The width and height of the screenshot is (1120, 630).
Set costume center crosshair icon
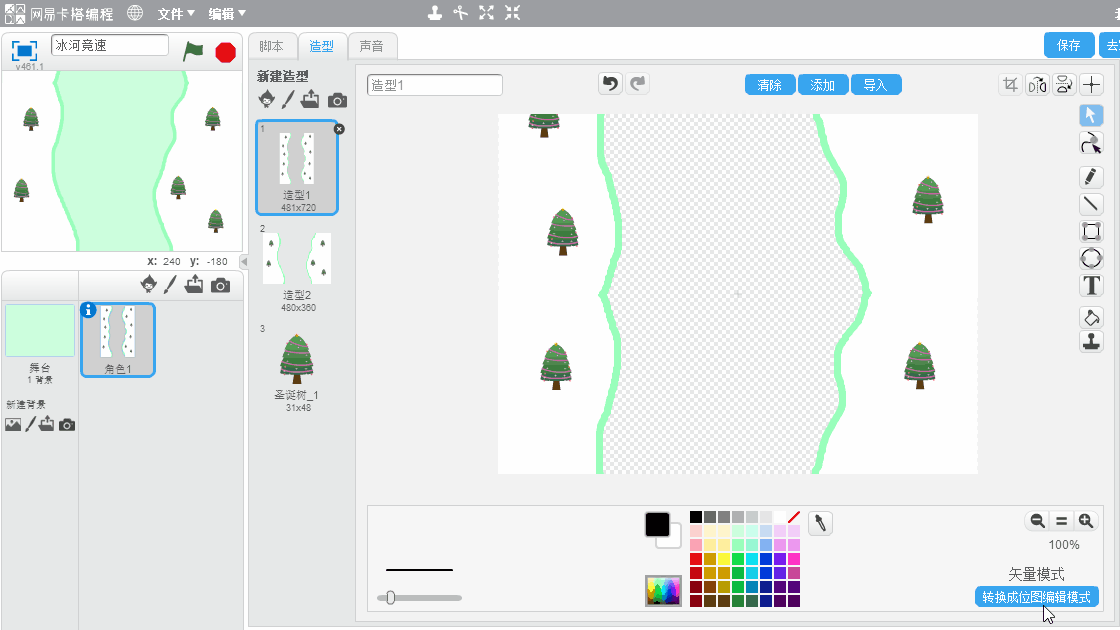1091,84
